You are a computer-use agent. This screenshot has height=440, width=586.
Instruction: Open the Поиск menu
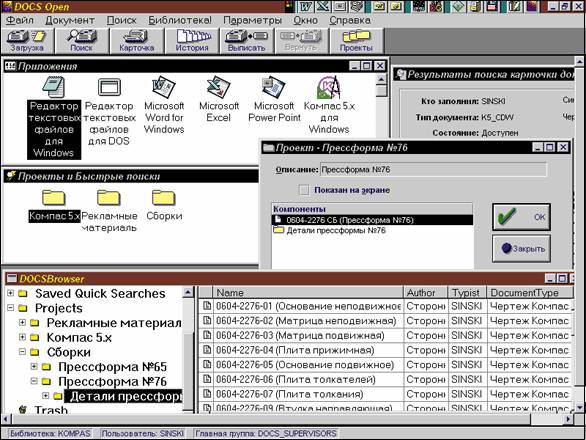[x=121, y=20]
